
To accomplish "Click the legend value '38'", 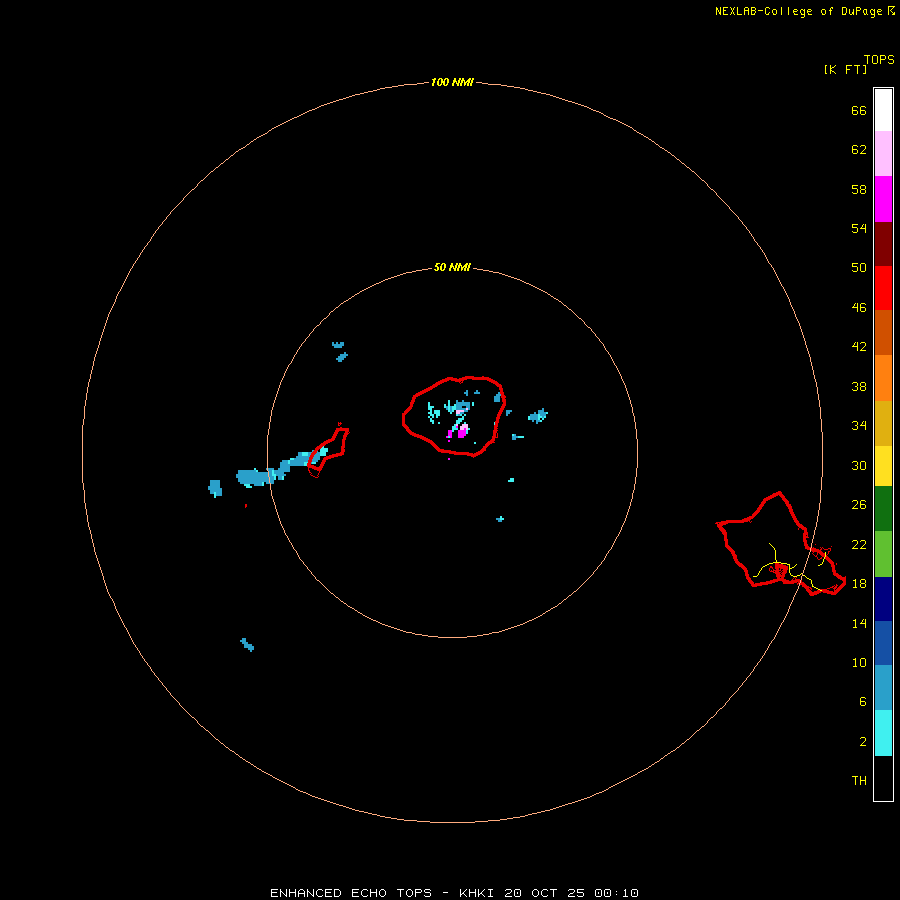I will point(859,386).
